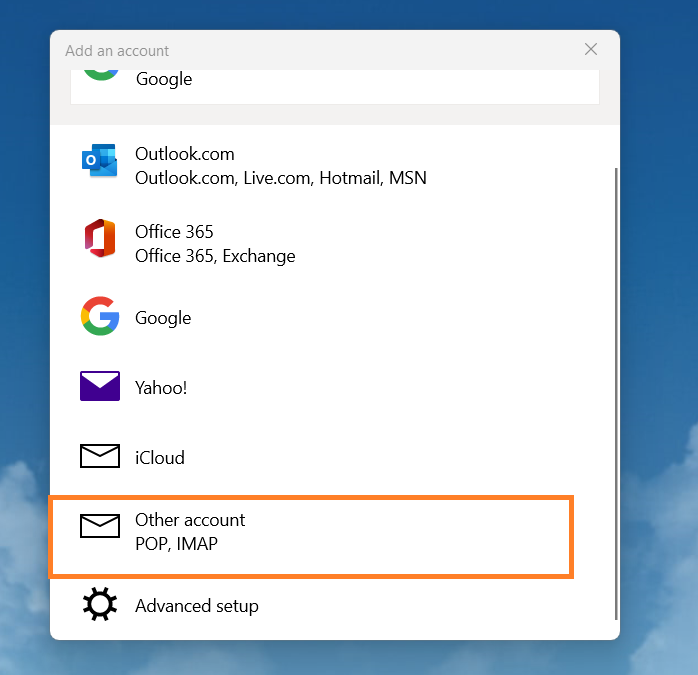The image size is (698, 675).
Task: Click the Other account envelope icon
Action: pos(100,526)
